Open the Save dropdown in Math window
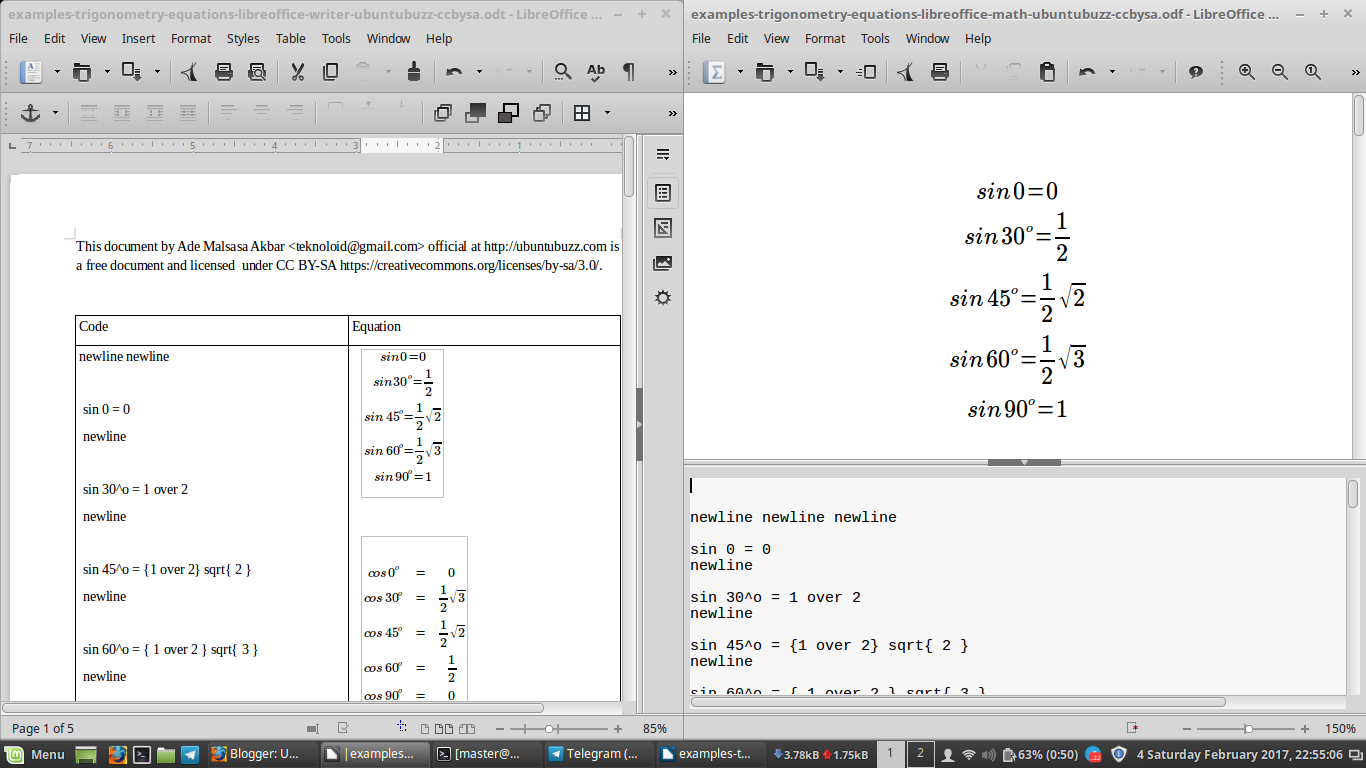Viewport: 1366px width, 768px height. 838,71
